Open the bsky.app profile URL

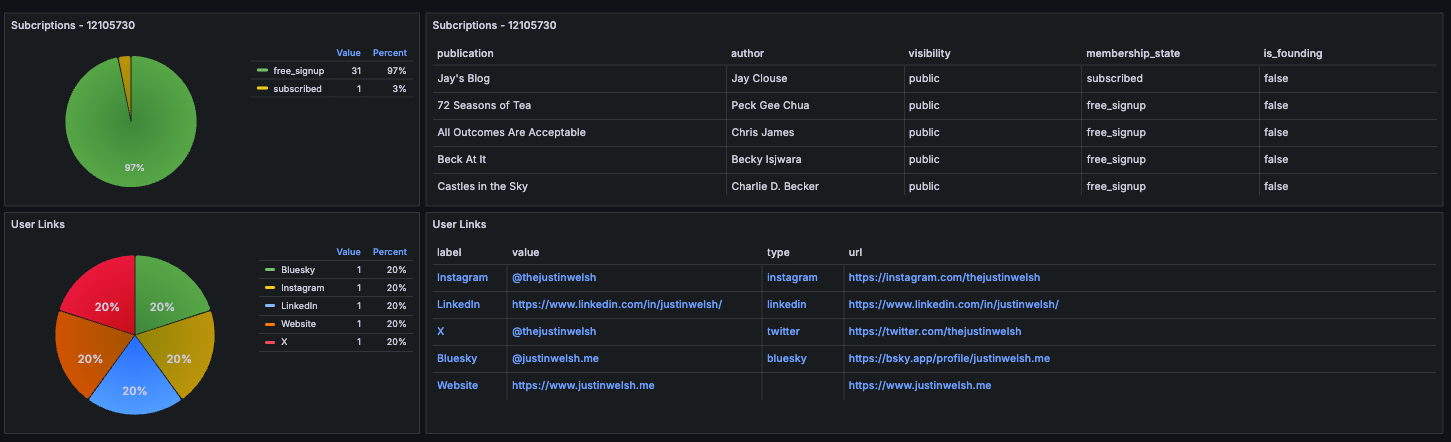(949, 358)
